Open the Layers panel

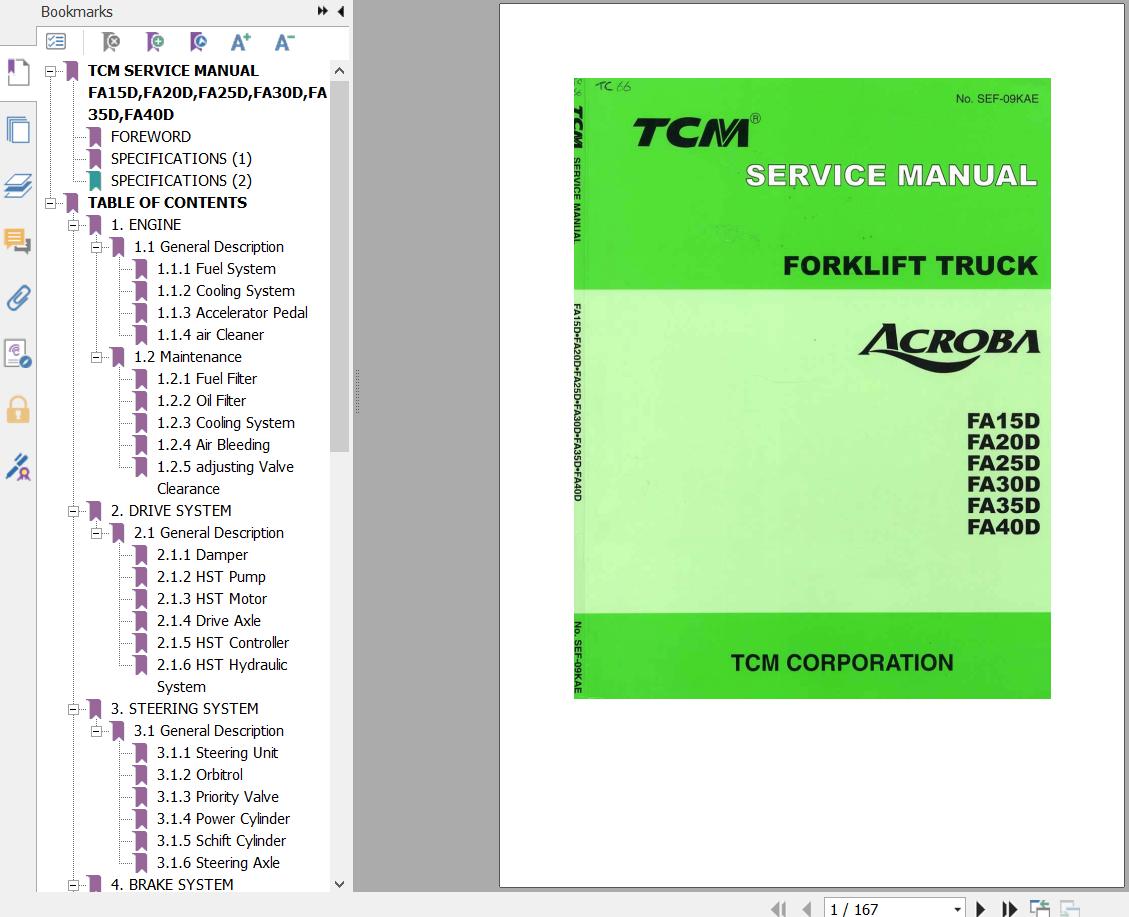pos(17,185)
